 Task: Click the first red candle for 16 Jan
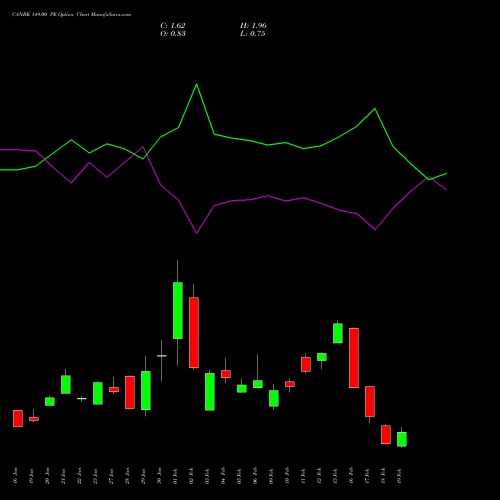[x=18, y=418]
